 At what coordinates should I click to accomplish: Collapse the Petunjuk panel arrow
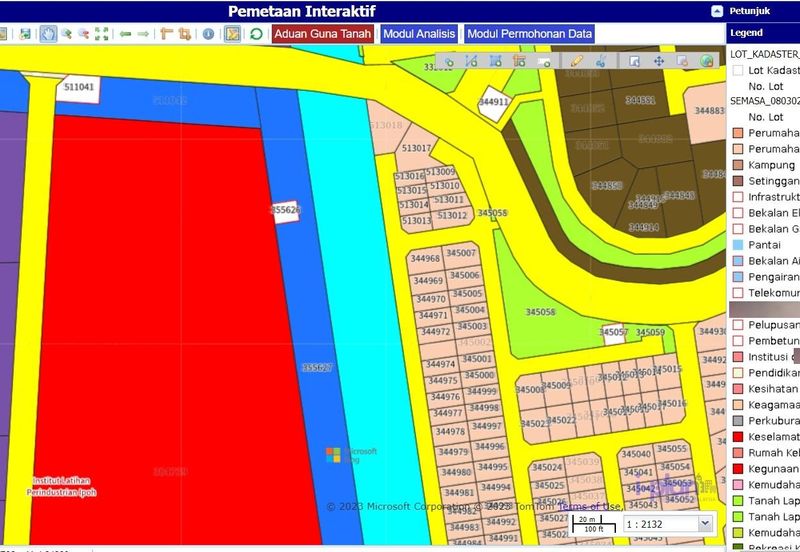(717, 11)
